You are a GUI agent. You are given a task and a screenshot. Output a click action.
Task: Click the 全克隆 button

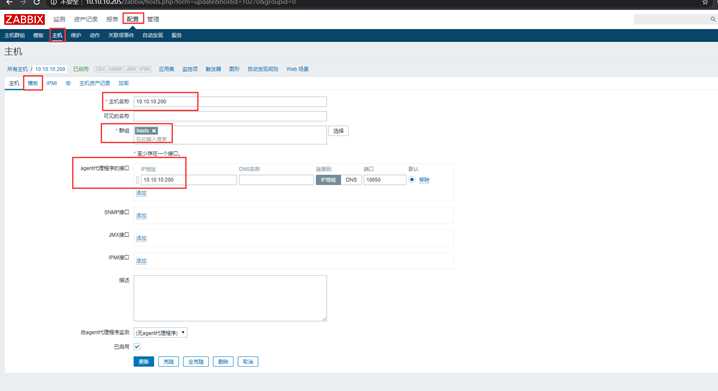(x=196, y=362)
